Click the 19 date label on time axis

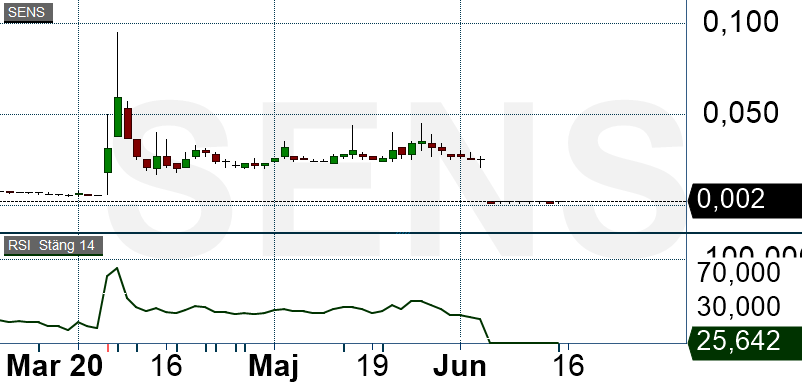pyautogui.click(x=371, y=367)
